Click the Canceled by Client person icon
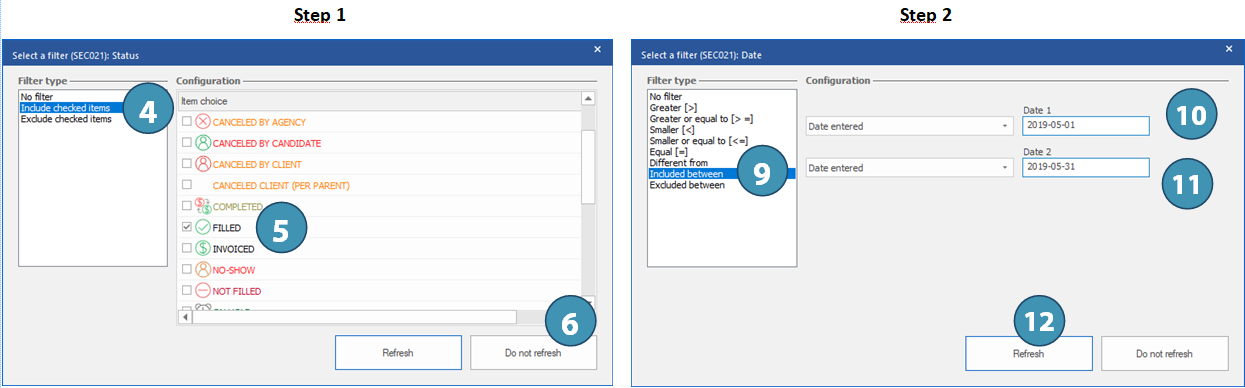Viewport: 1245px width, 388px height. (203, 164)
